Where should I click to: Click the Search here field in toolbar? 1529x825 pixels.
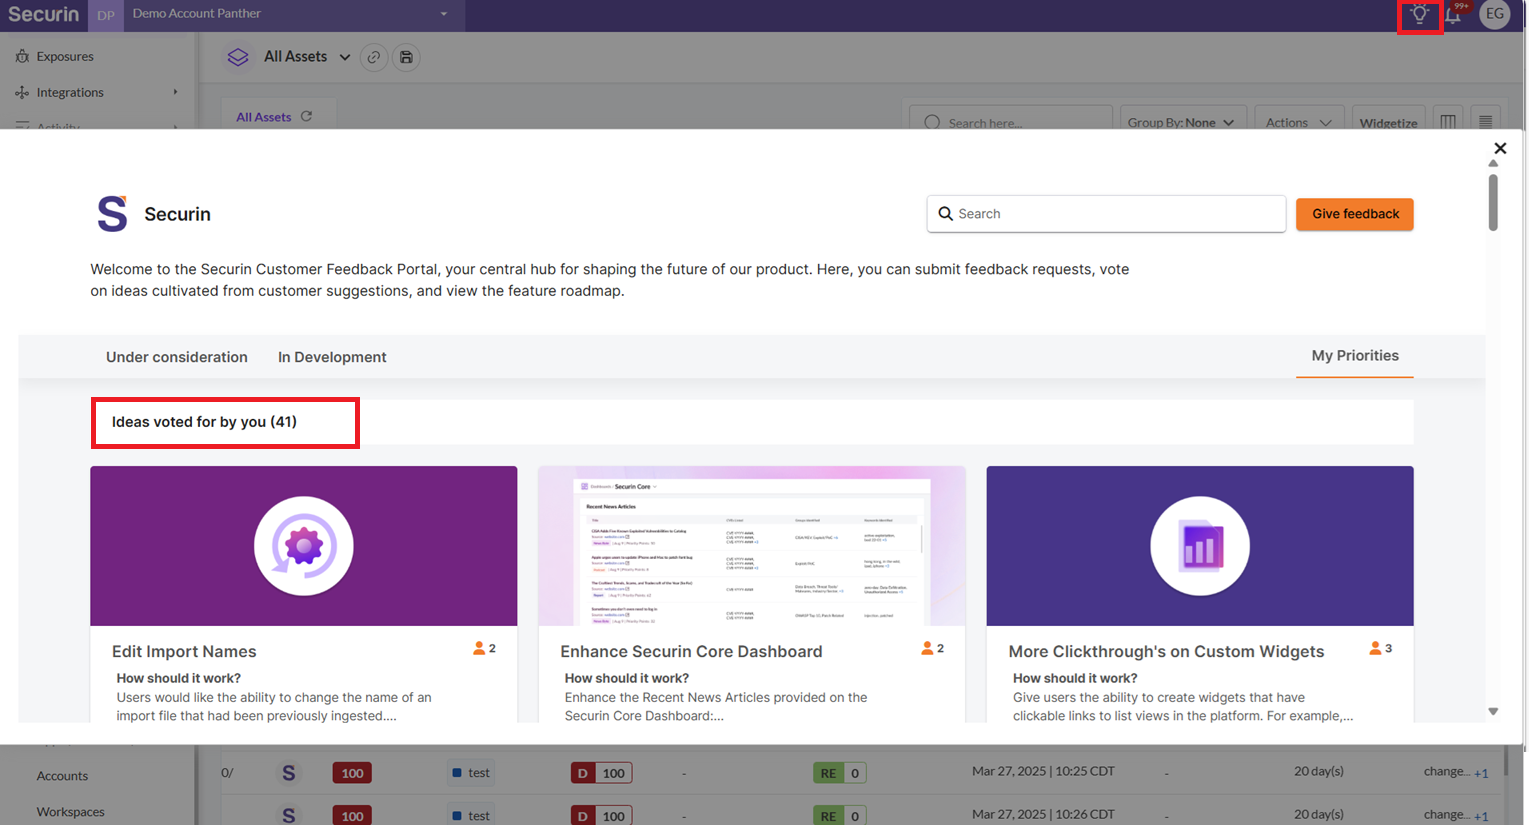click(1012, 122)
